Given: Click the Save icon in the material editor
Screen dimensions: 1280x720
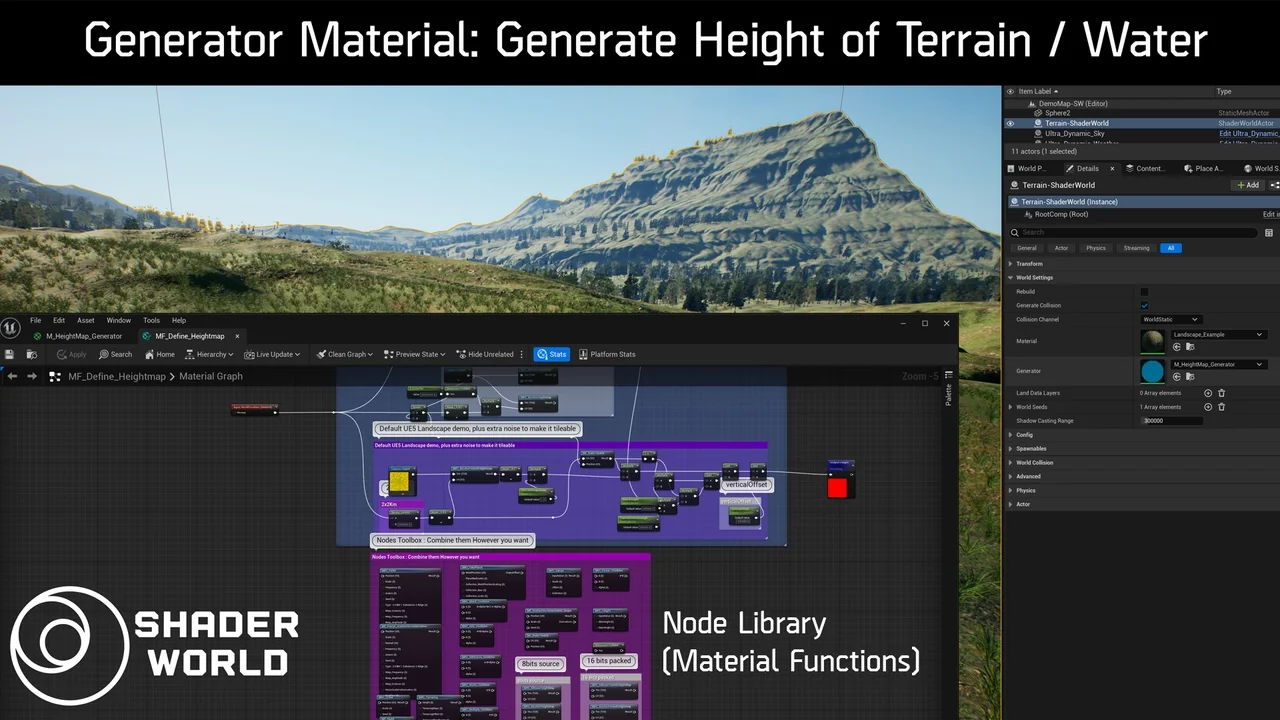Looking at the screenshot, I should pyautogui.click(x=8, y=353).
